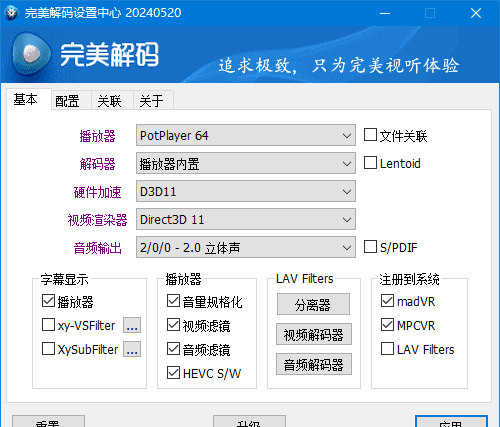500x427 pixels.
Task: Click the LAV Filters 视频解码器 button
Action: 314,334
